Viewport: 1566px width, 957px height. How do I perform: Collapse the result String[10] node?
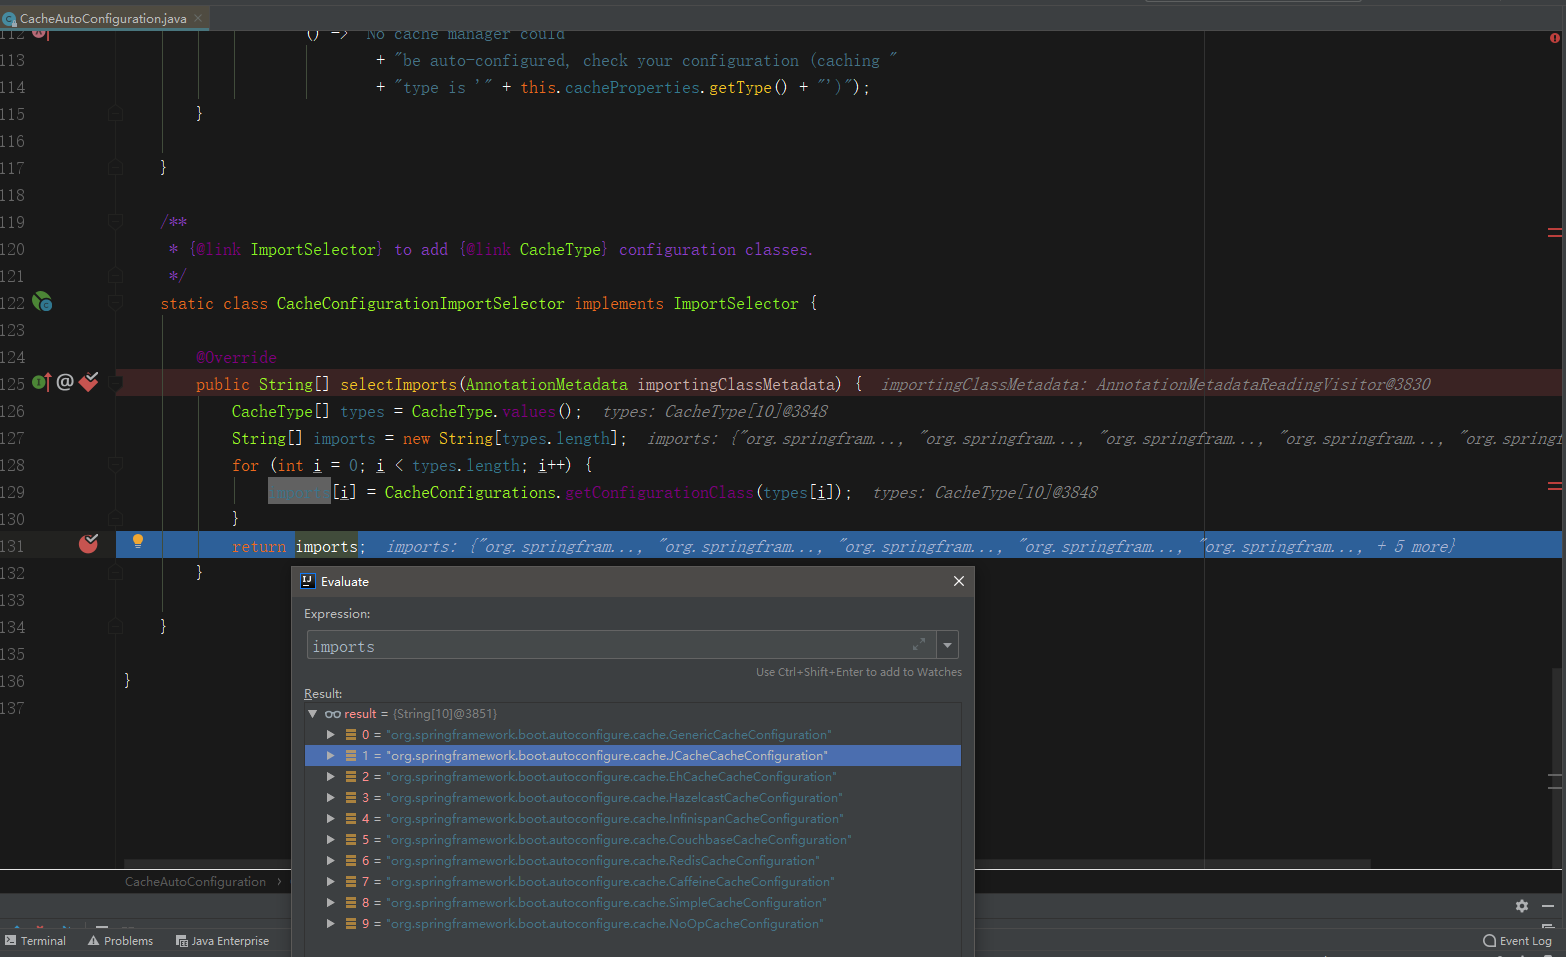[313, 714]
